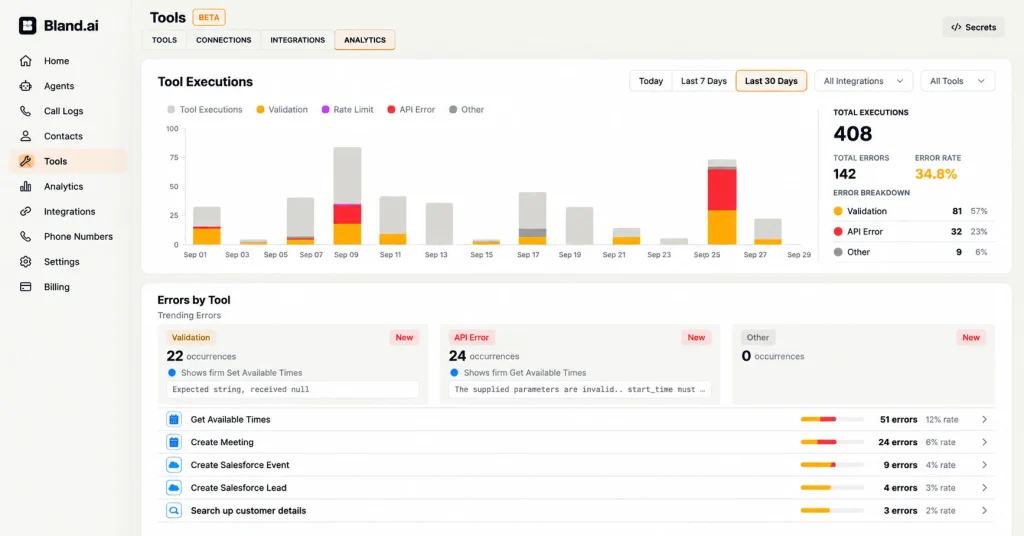Expand Create Meeting row chevron
Viewport: 1024px width, 536px height.
tap(984, 443)
